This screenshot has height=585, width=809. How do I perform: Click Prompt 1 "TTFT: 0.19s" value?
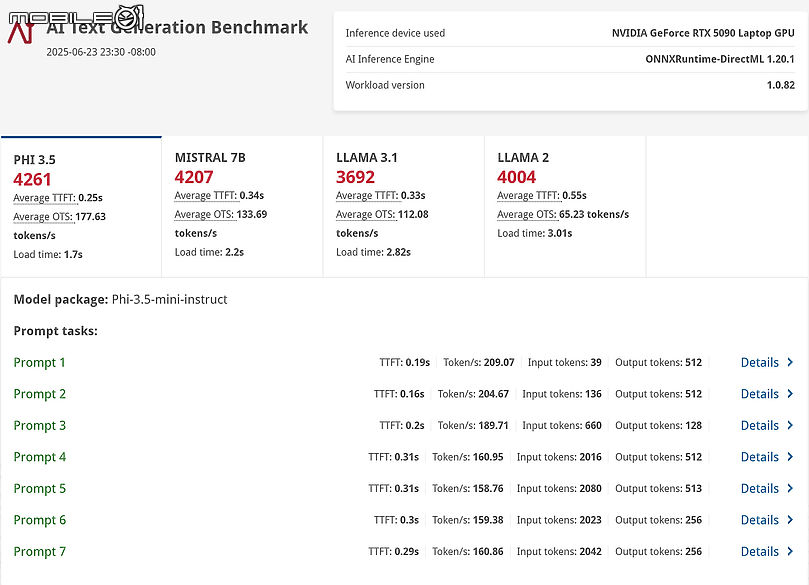404,363
